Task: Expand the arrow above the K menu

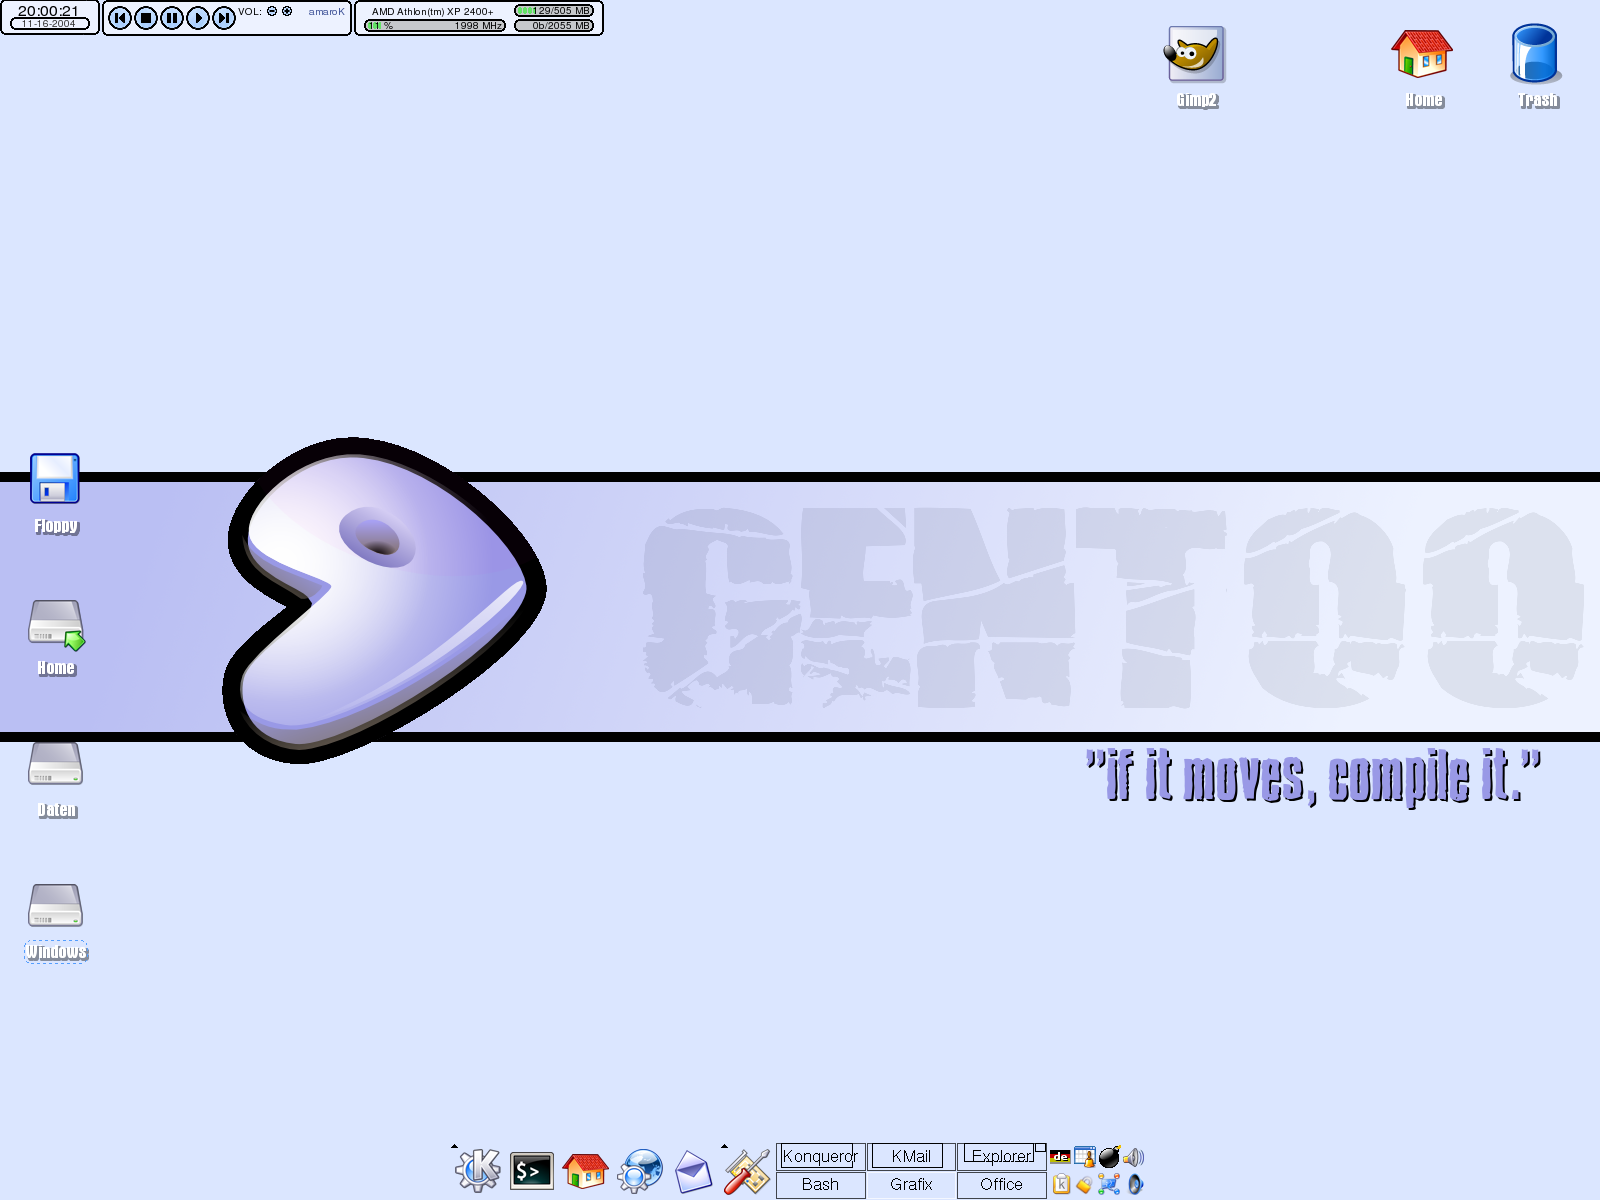Action: [454, 1146]
